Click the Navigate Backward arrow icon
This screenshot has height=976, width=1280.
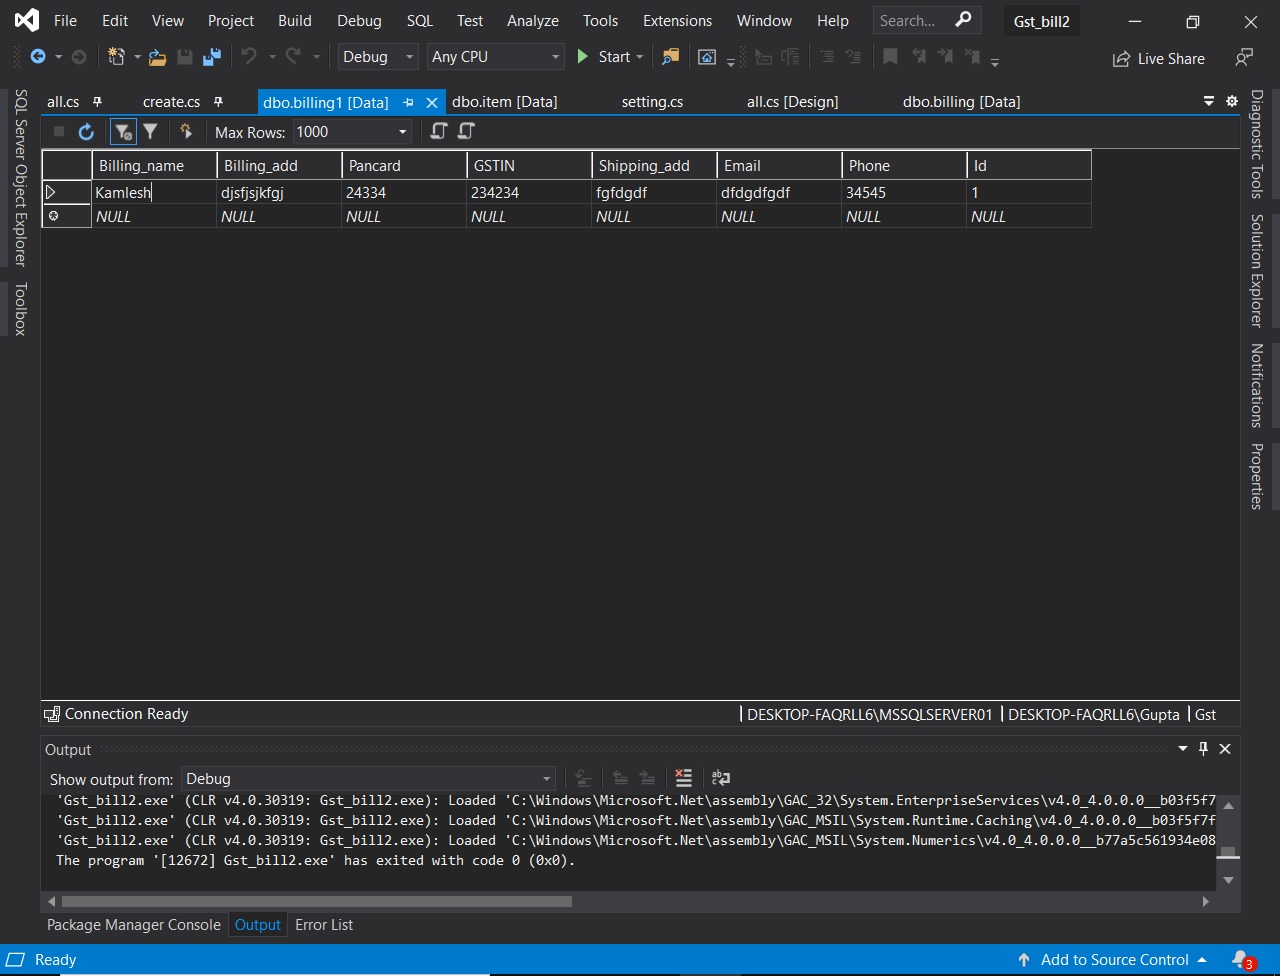38,57
